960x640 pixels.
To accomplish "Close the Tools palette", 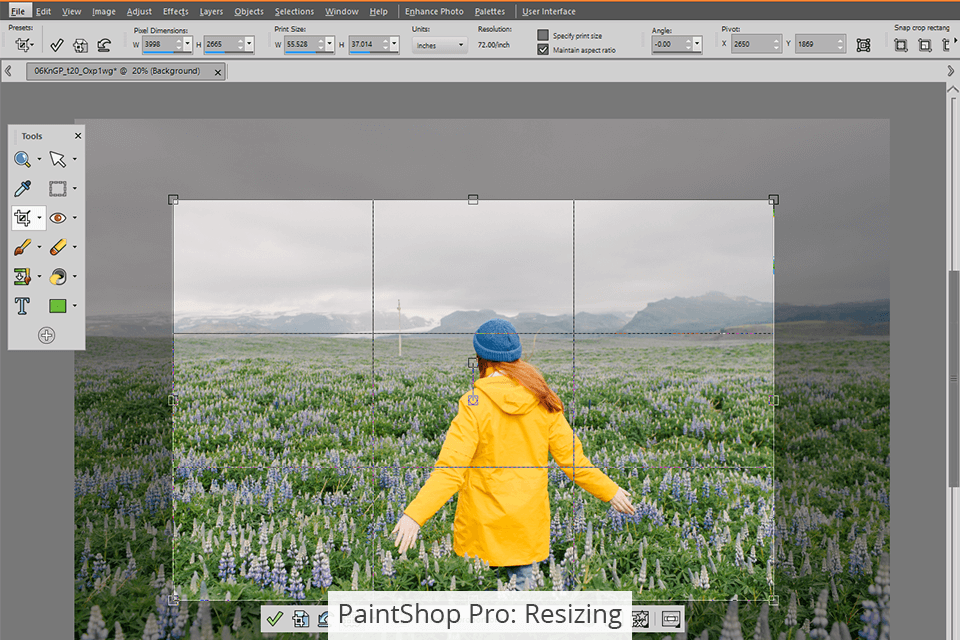I will [x=78, y=136].
